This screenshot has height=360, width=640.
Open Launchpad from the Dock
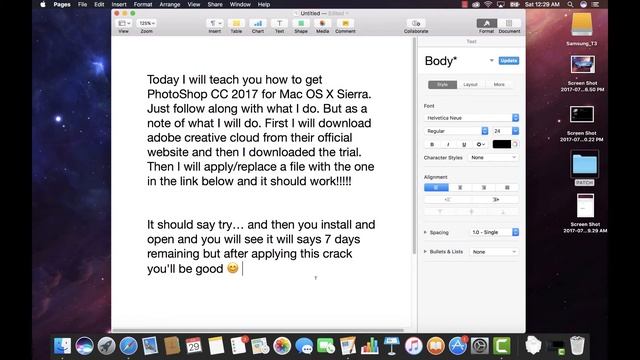tap(107, 346)
